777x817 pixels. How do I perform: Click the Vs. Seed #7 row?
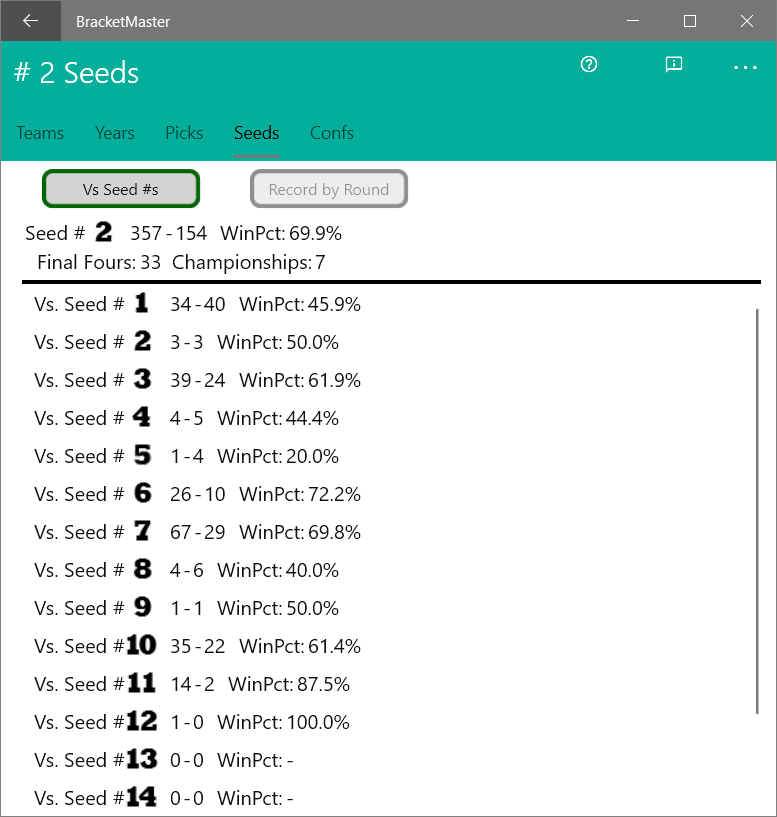(x=198, y=532)
